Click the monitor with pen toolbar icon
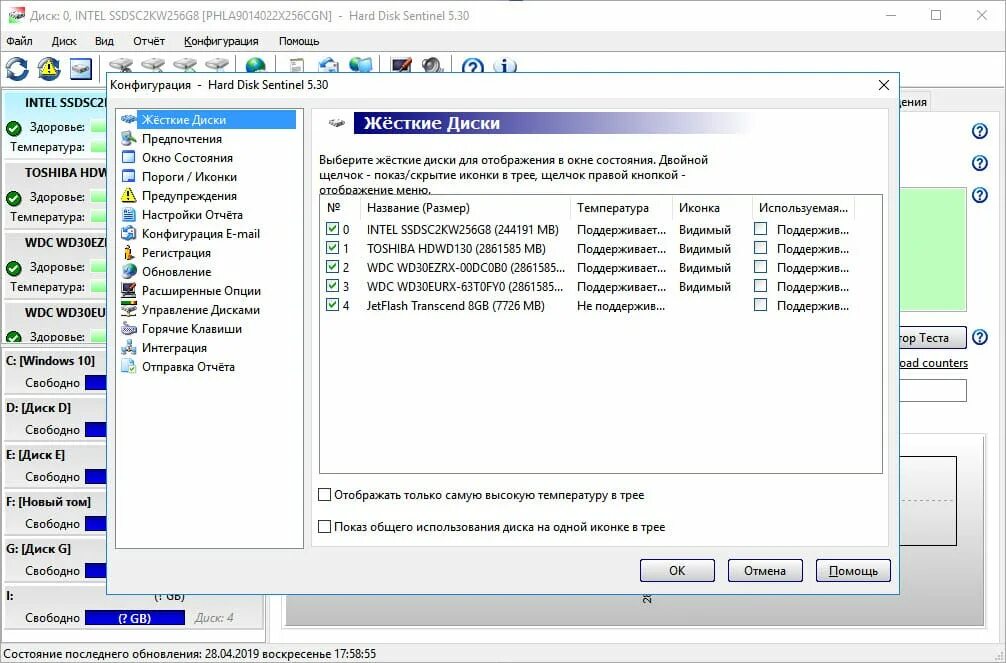 (401, 65)
